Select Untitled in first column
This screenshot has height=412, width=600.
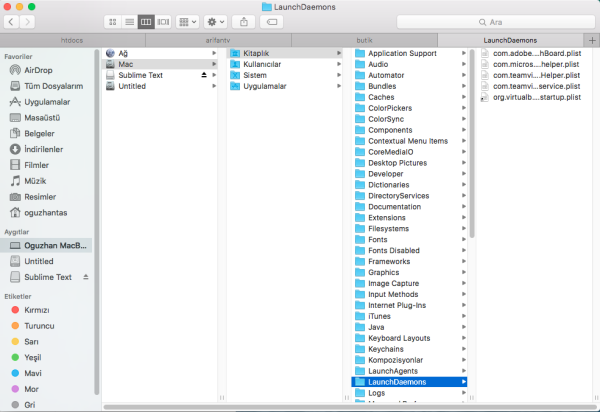click(x=161, y=86)
